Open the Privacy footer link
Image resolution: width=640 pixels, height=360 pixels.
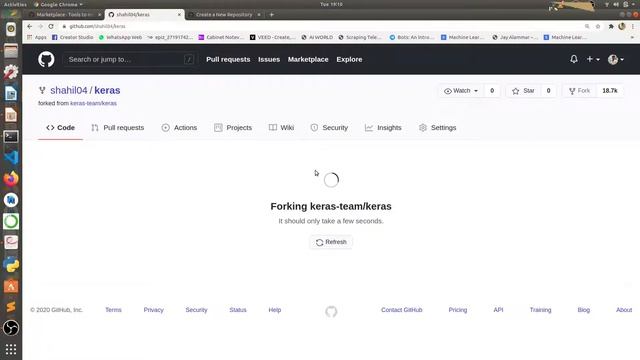153,310
